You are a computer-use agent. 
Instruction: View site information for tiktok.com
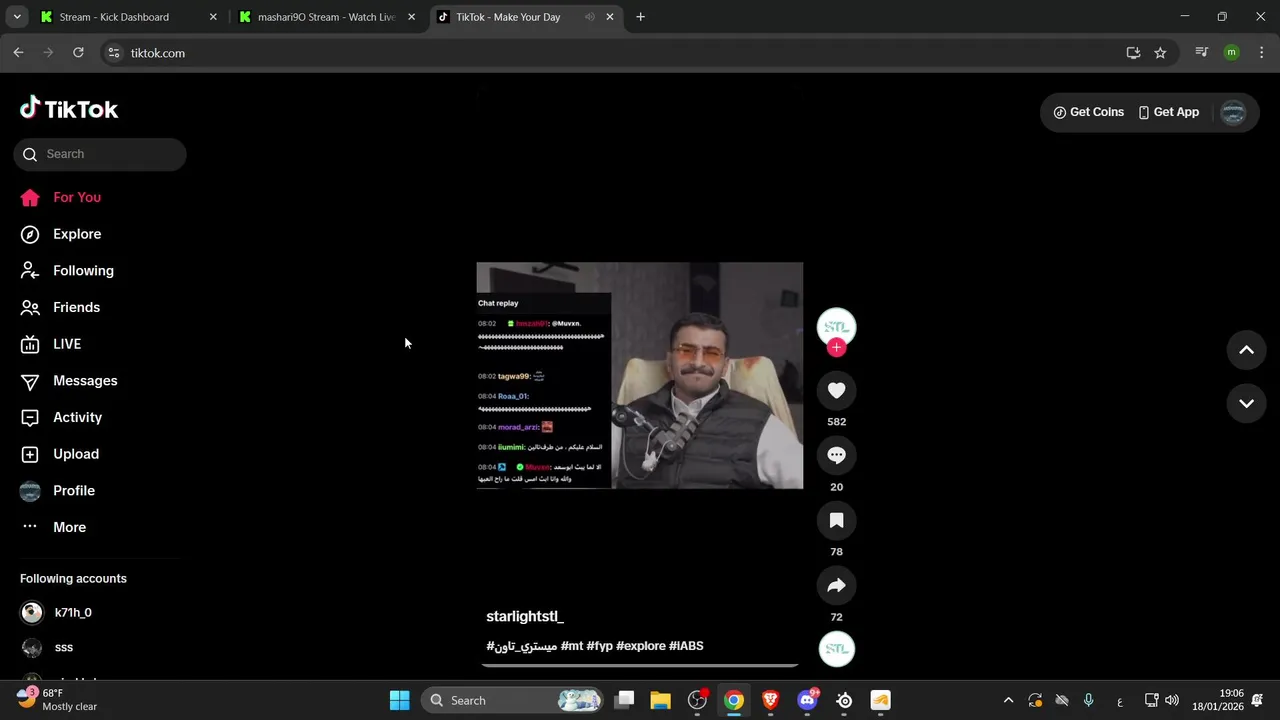(x=114, y=53)
